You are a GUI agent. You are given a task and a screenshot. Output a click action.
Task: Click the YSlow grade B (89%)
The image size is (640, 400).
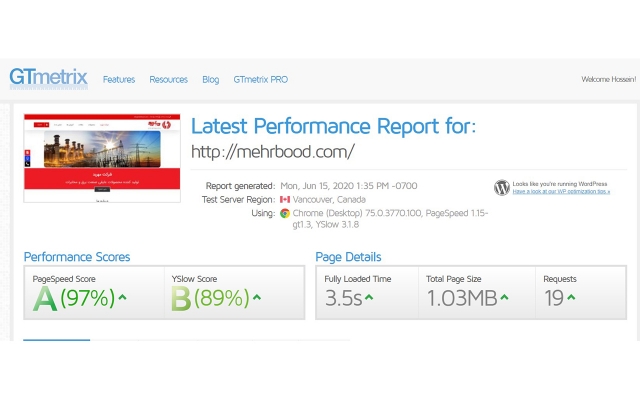click(210, 298)
